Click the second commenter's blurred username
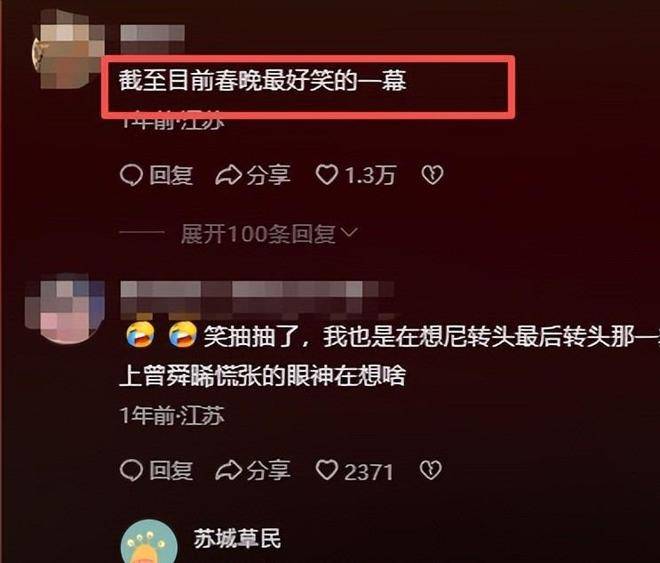This screenshot has height=563, width=660. pos(257,299)
